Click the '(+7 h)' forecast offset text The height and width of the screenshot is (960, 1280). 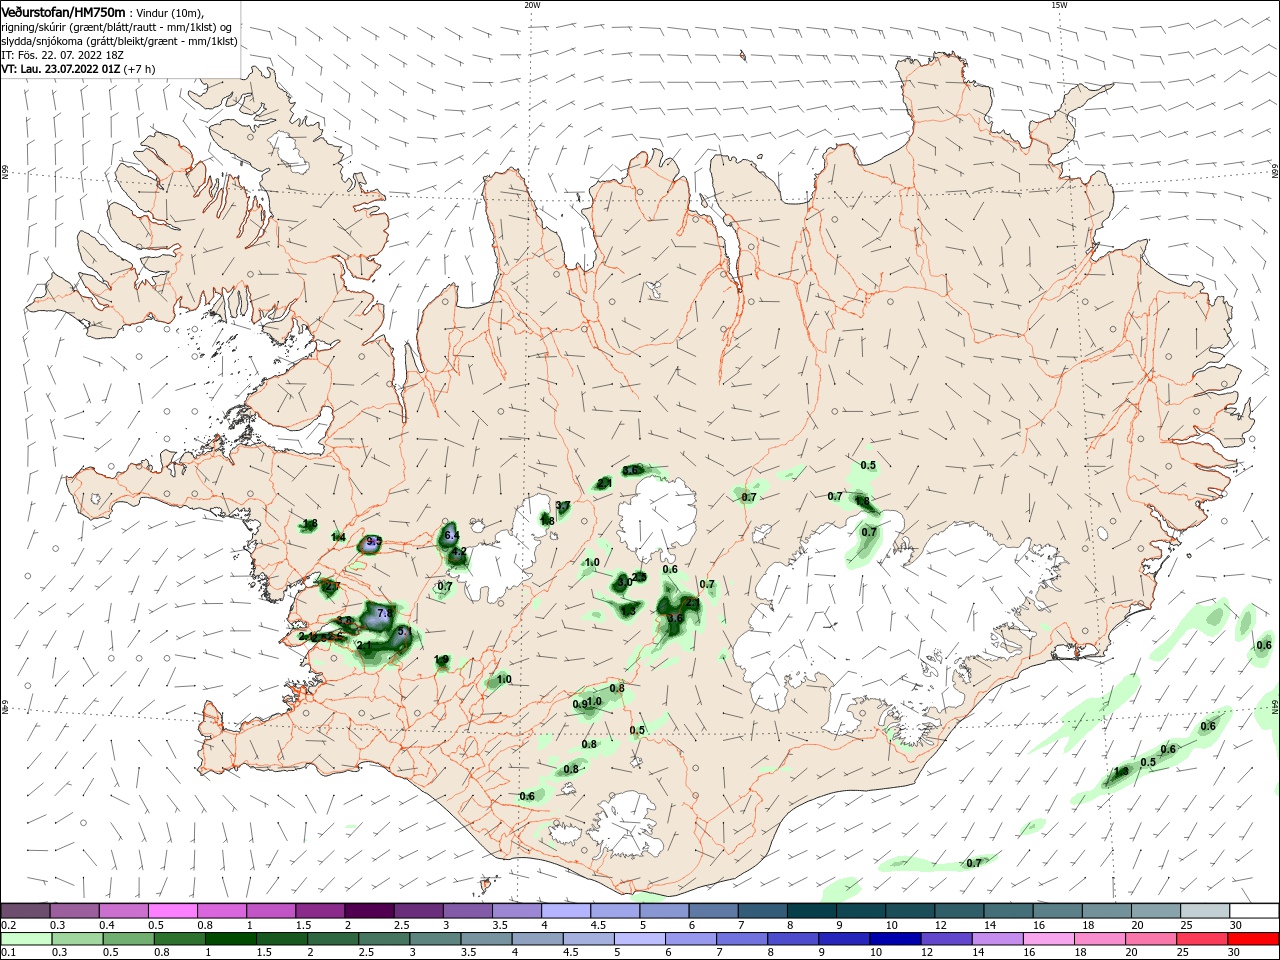pos(140,69)
